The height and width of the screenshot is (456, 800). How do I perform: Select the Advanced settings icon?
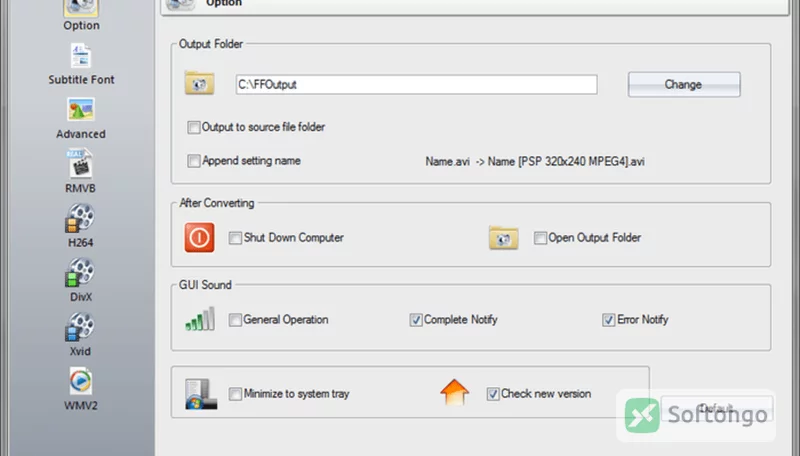click(81, 110)
